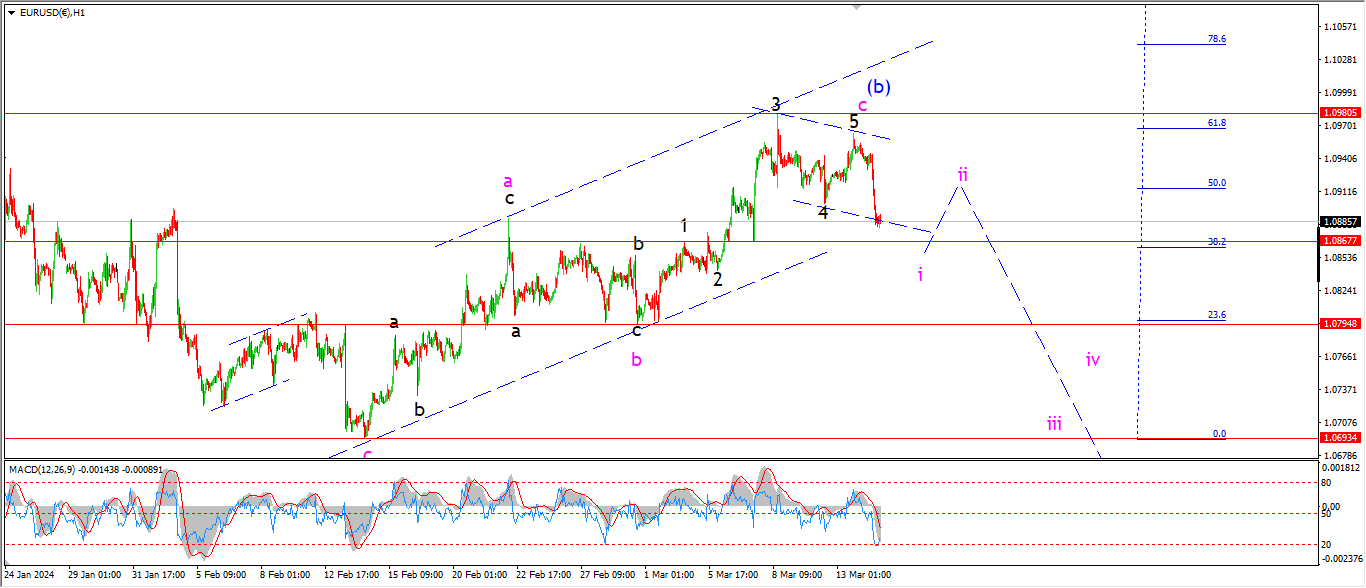The width and height of the screenshot is (1366, 588).
Task: Select the 61.8 Fibonacci level label
Action: coord(1217,122)
